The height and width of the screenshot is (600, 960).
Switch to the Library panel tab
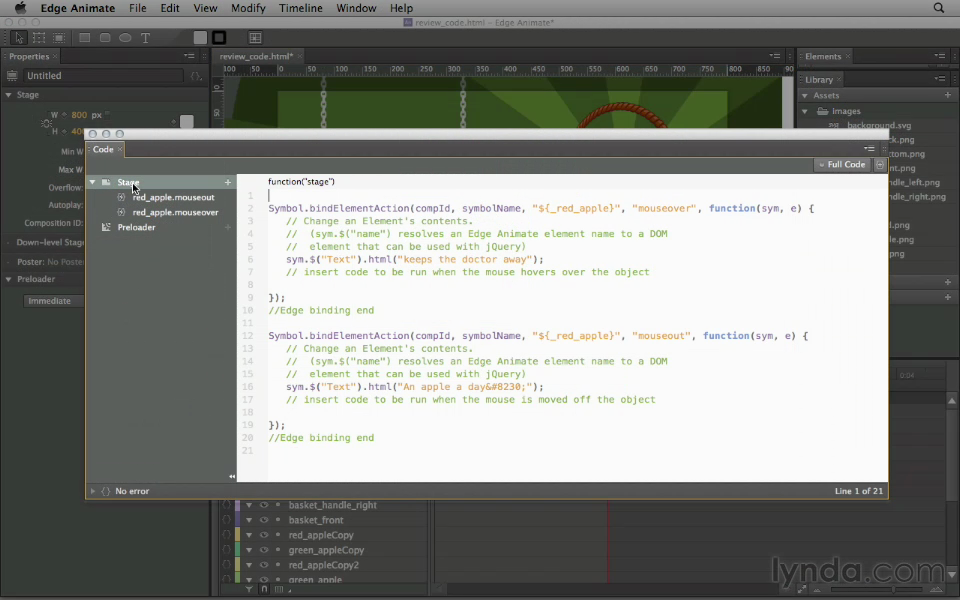tap(819, 80)
